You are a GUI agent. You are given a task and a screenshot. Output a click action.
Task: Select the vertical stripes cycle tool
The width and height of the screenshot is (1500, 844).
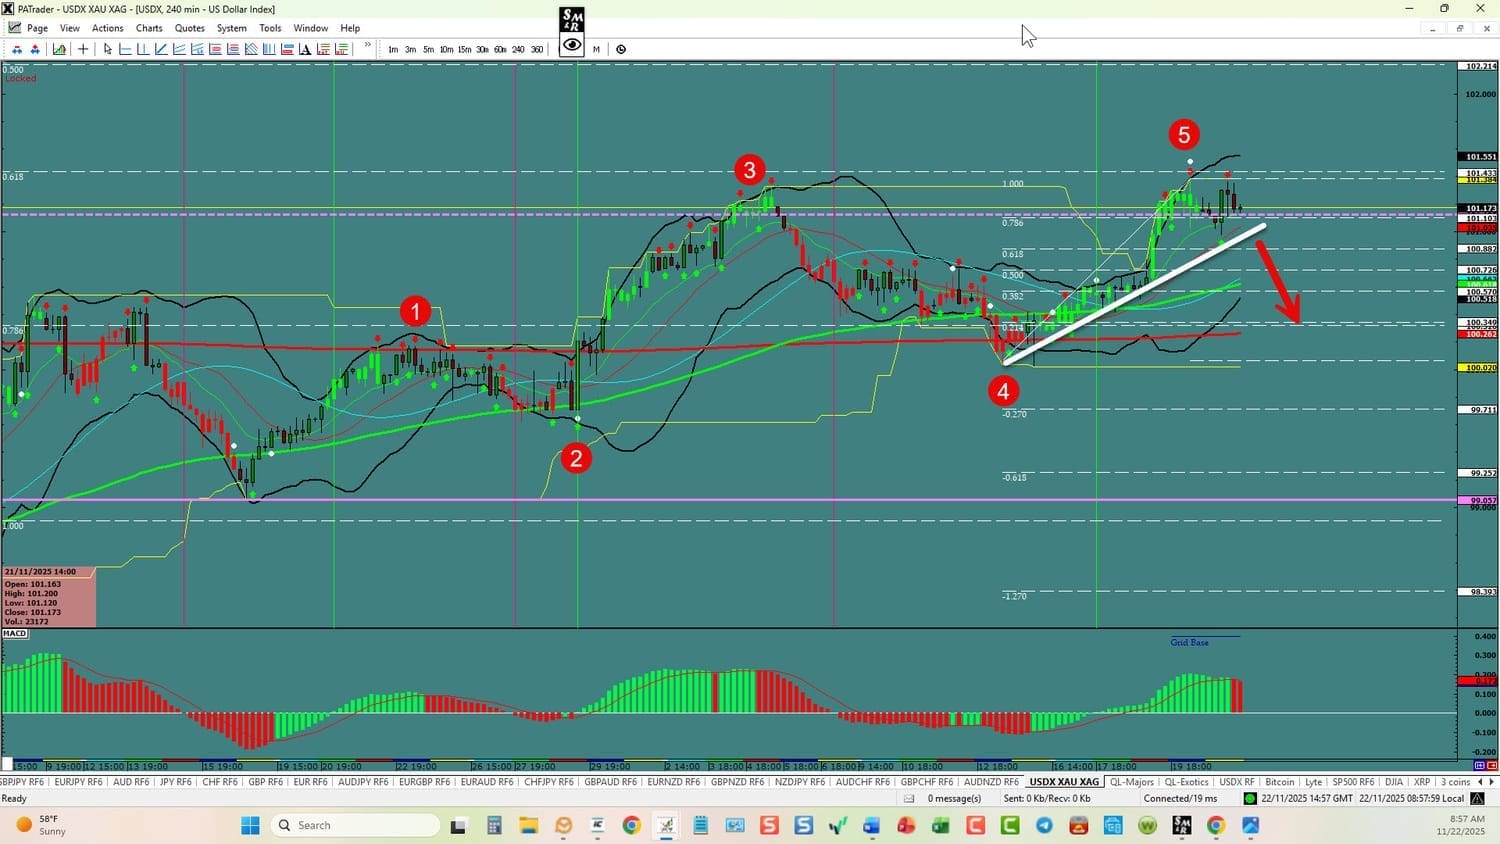click(269, 49)
